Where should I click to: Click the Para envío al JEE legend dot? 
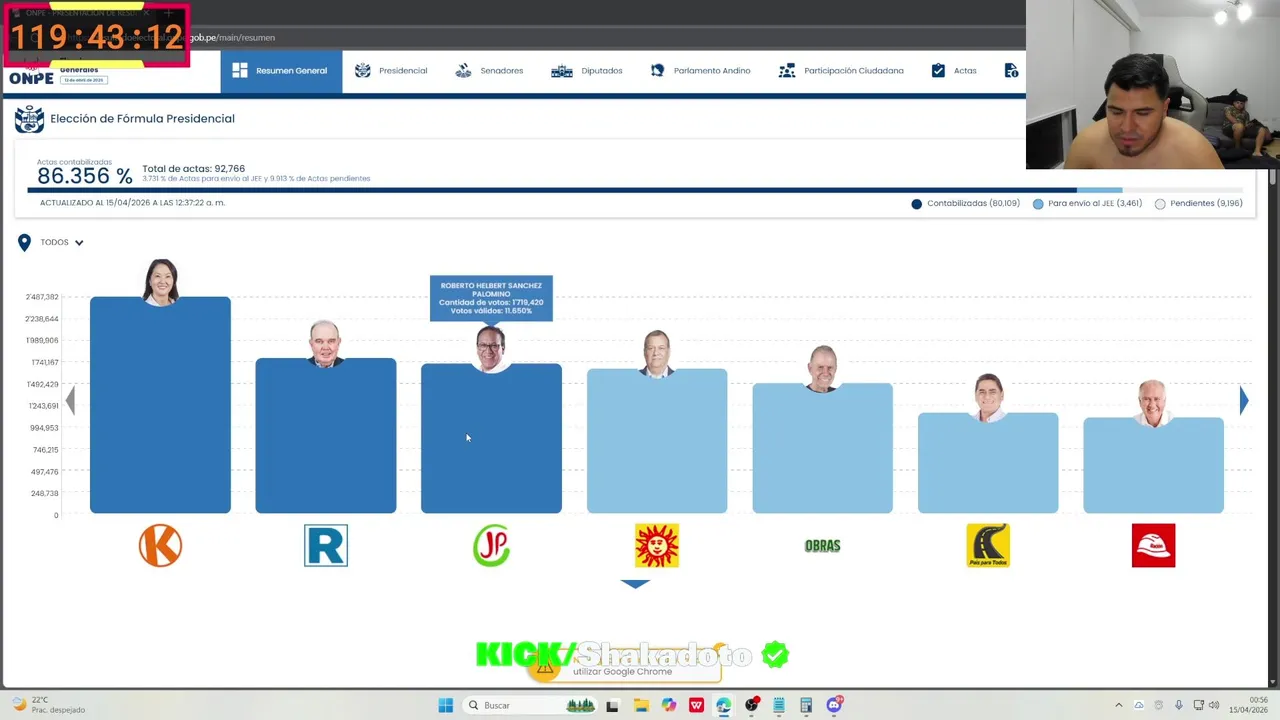1038,204
